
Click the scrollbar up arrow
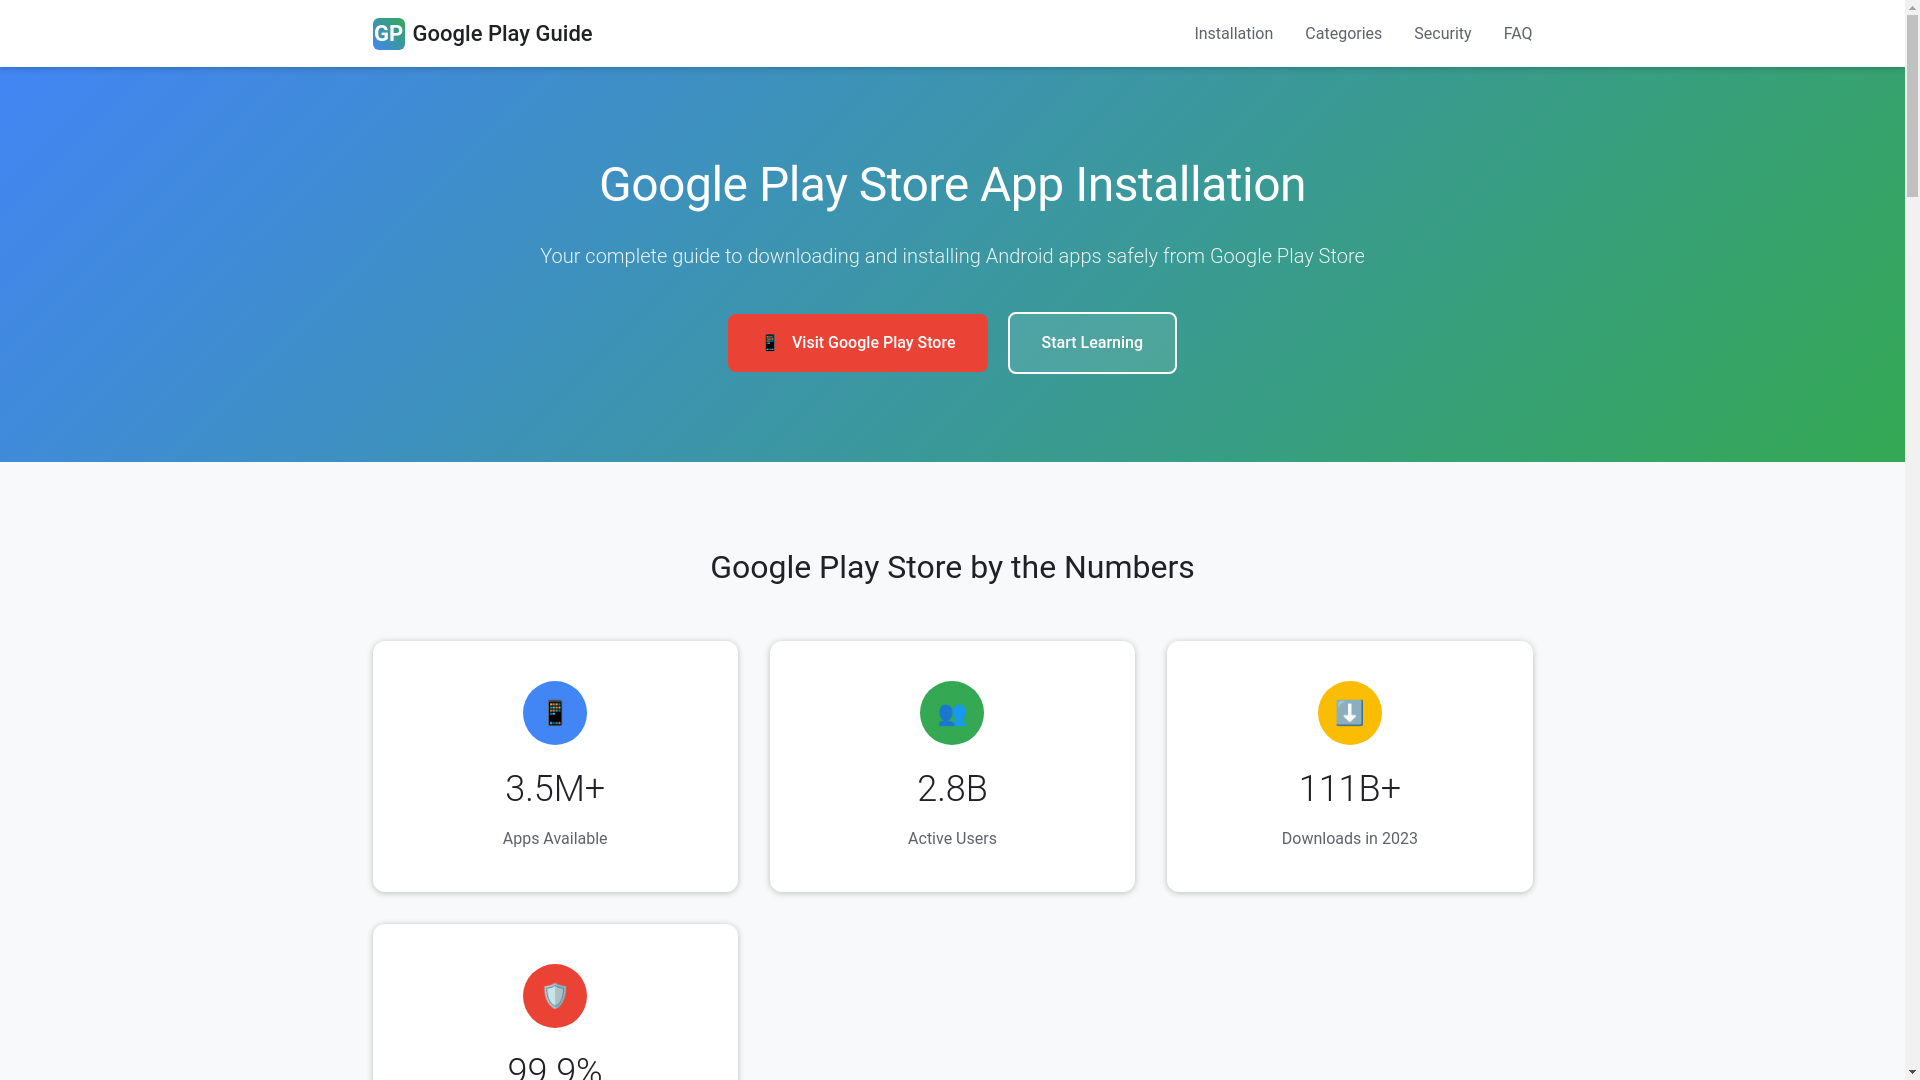coord(1912,8)
